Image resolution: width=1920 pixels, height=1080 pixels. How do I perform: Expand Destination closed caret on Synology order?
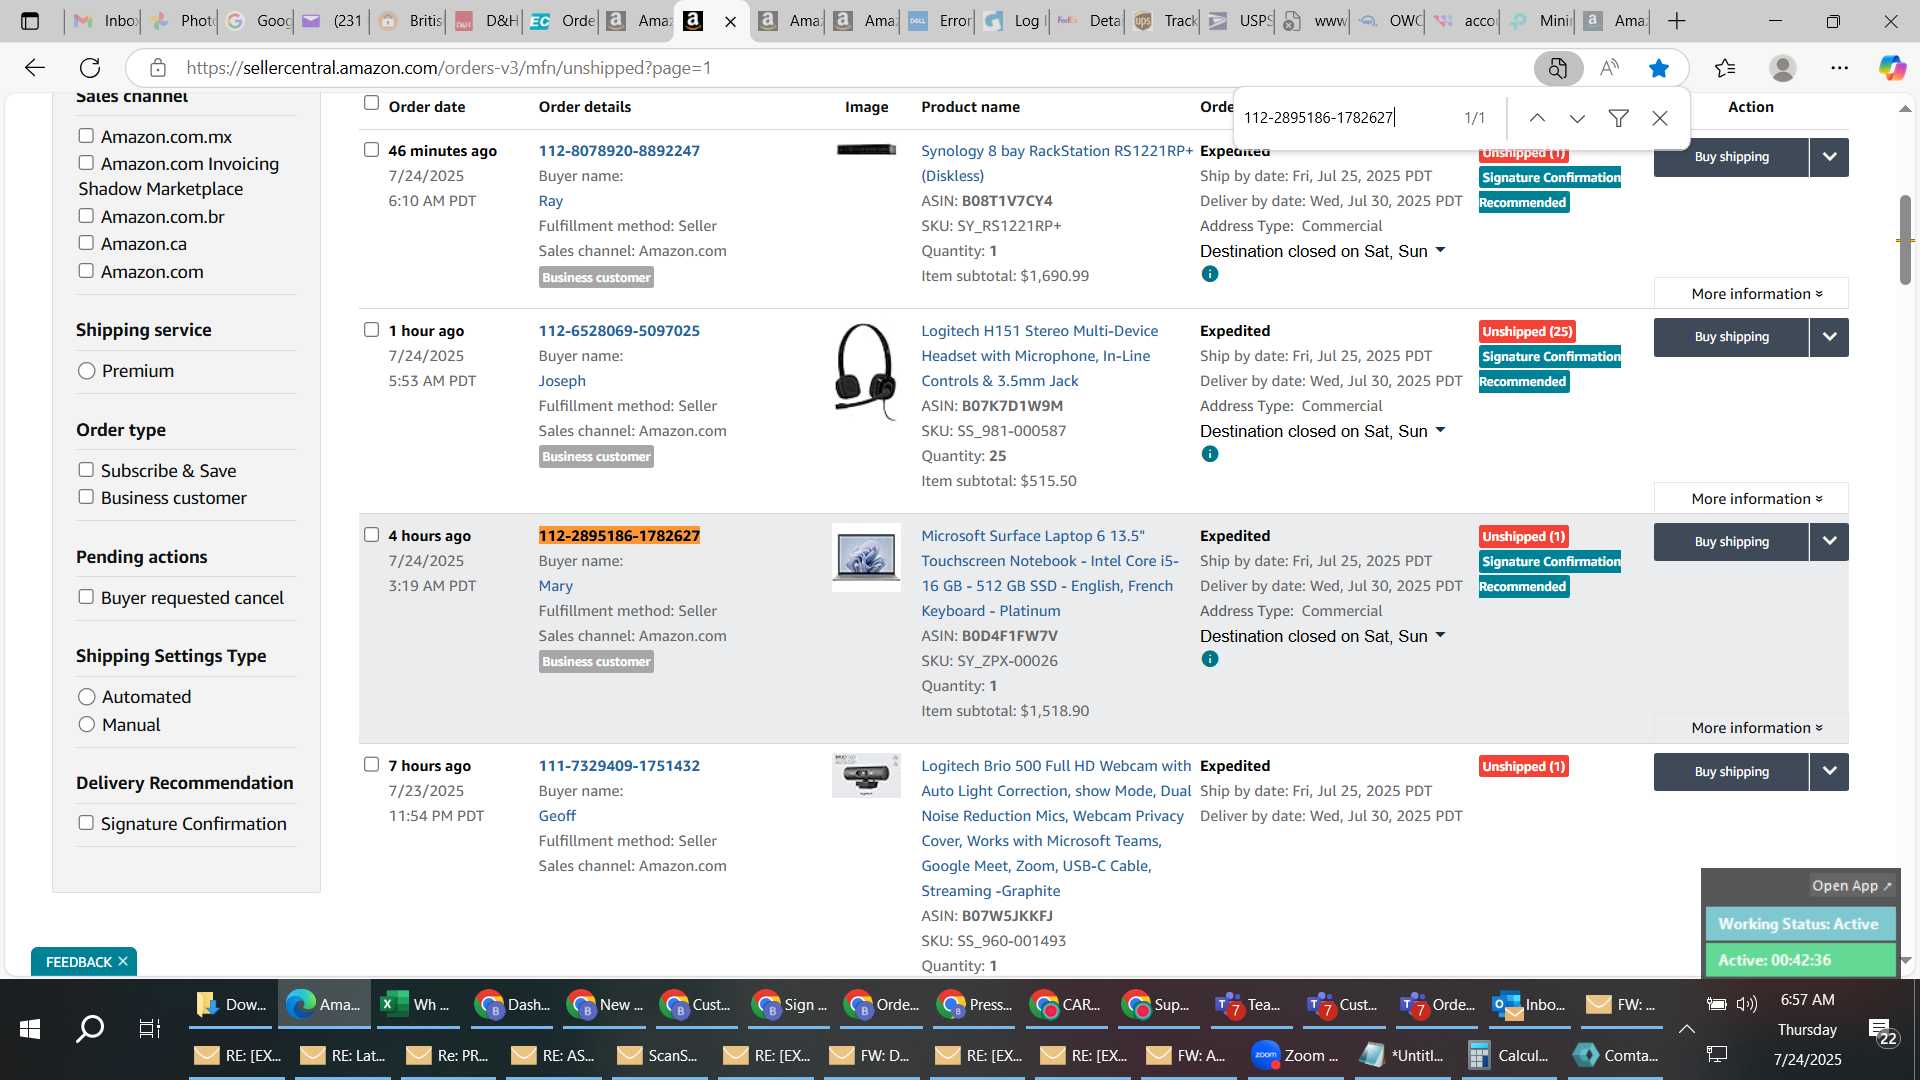tap(1440, 250)
